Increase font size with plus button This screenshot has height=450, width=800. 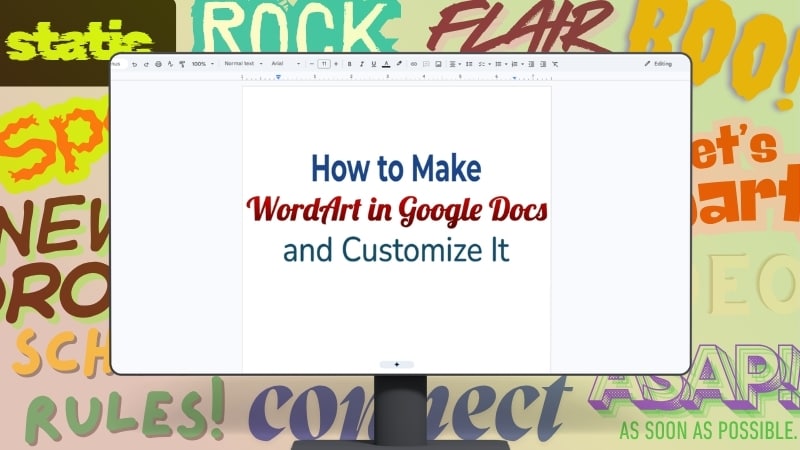[336, 64]
